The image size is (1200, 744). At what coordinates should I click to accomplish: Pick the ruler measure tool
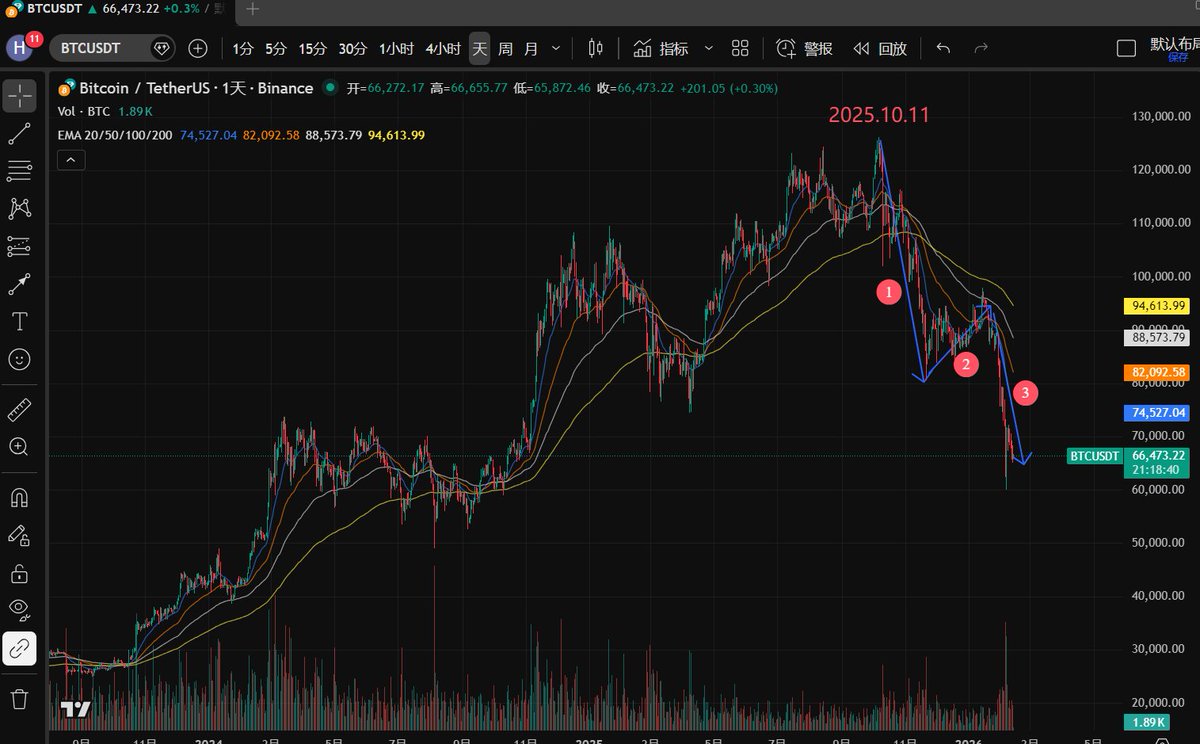point(19,410)
